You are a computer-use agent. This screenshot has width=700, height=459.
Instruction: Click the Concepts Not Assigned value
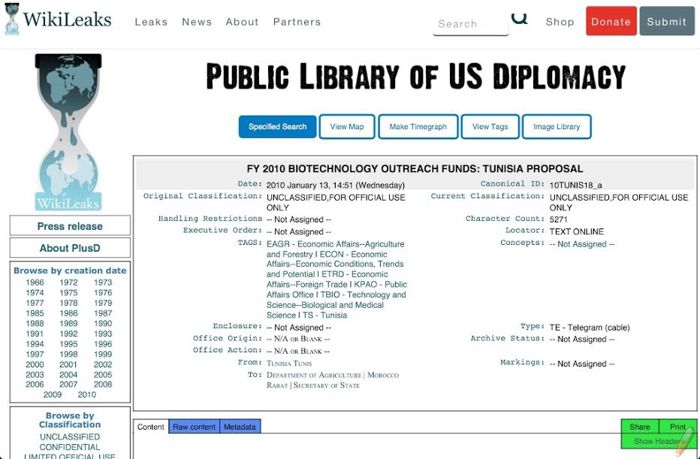(x=582, y=244)
